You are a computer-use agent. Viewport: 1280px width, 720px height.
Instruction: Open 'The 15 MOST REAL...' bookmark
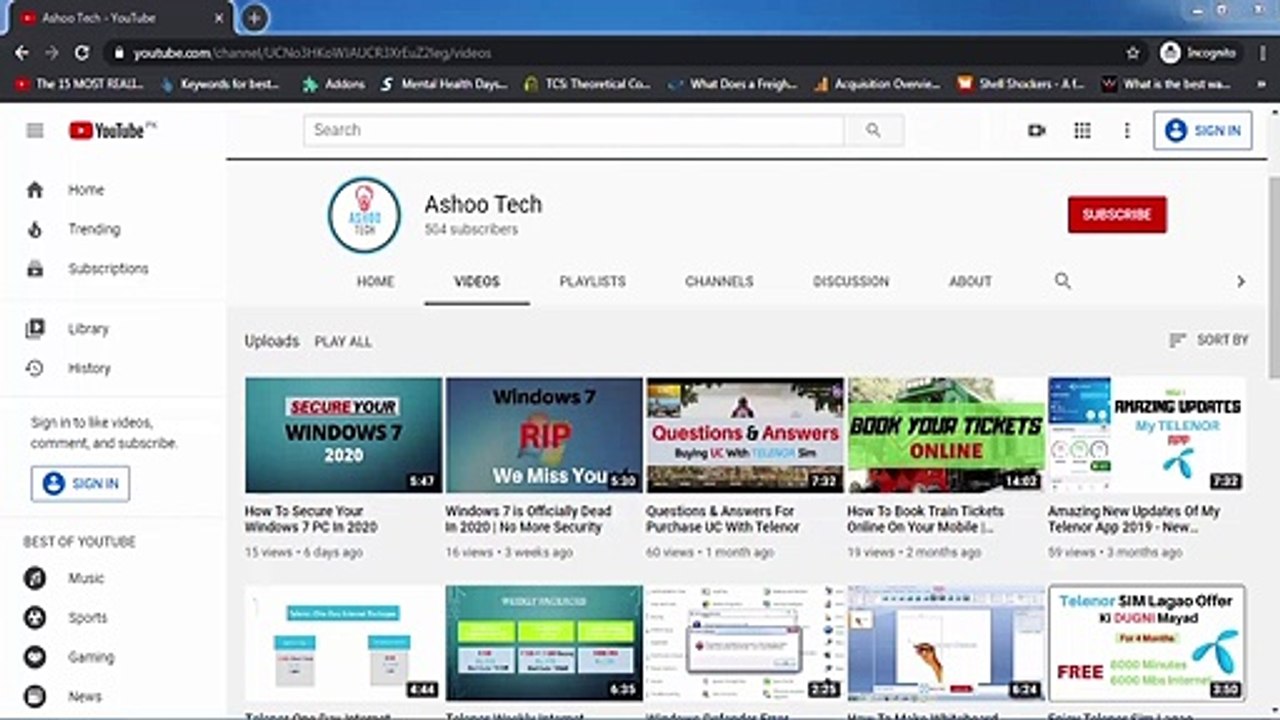pos(80,84)
